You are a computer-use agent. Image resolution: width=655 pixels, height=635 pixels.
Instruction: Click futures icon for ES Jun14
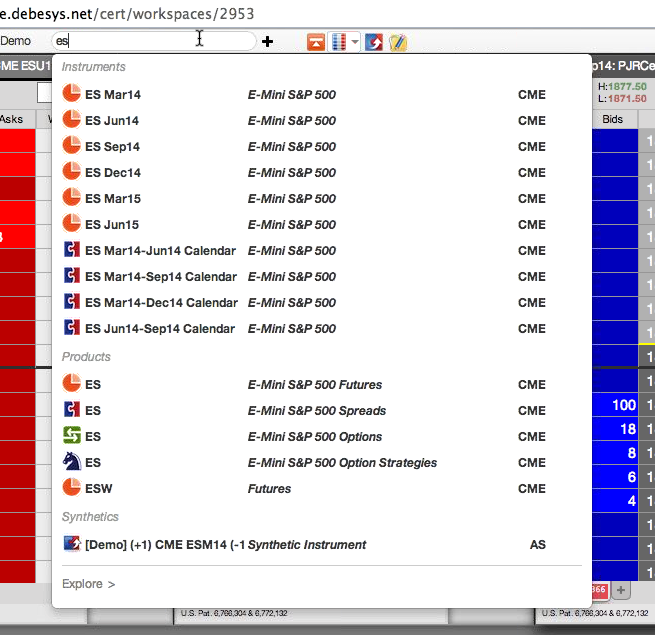[x=71, y=119]
